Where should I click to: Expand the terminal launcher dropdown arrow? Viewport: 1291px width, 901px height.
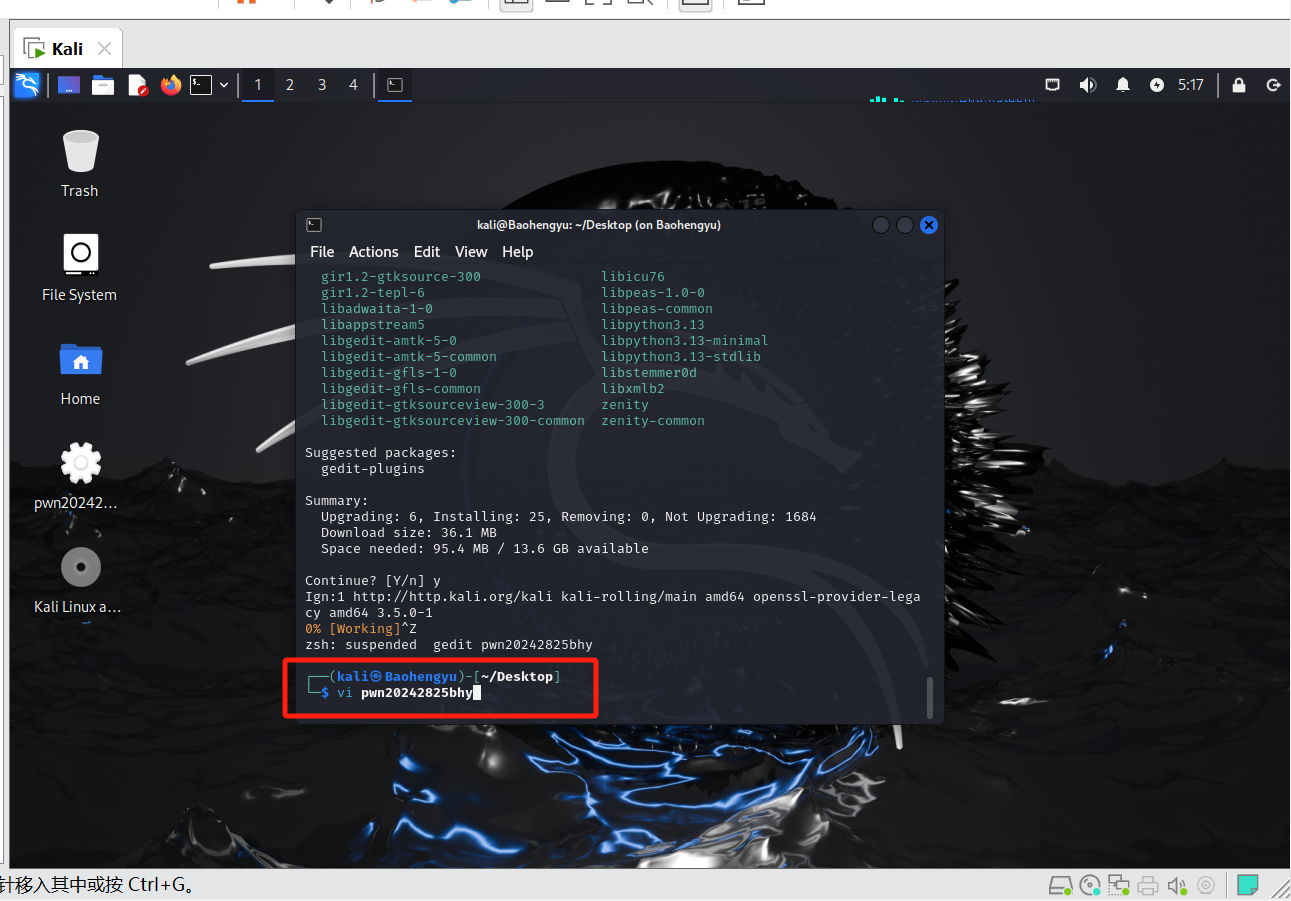coord(224,85)
